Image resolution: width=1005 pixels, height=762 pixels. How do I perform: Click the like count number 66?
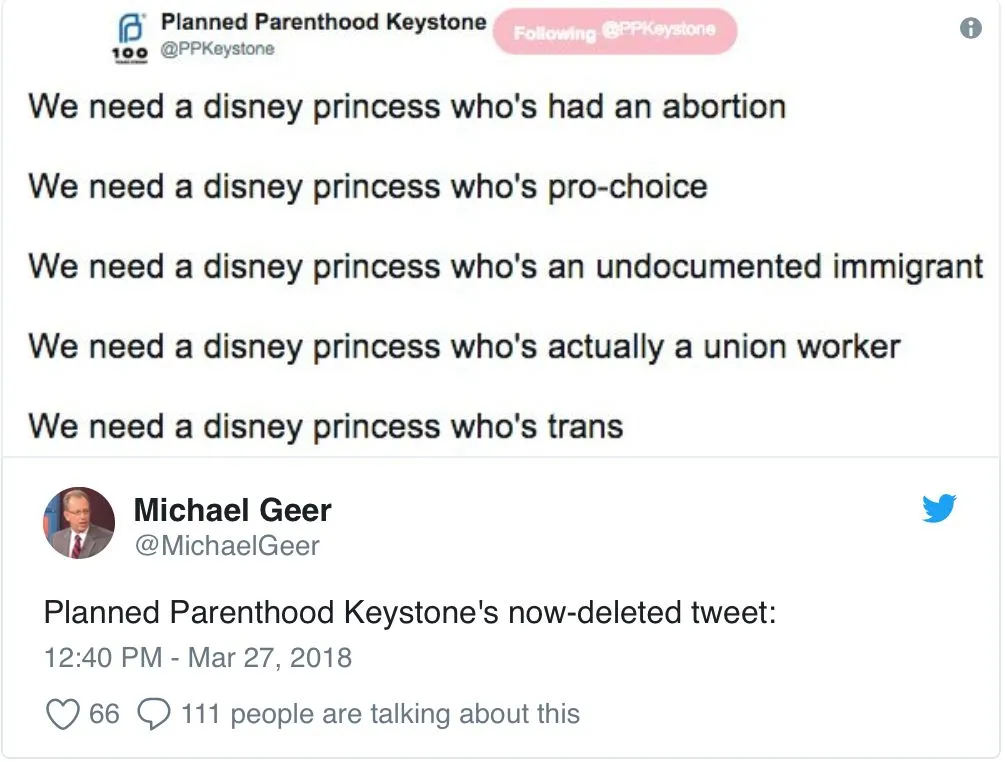(104, 714)
